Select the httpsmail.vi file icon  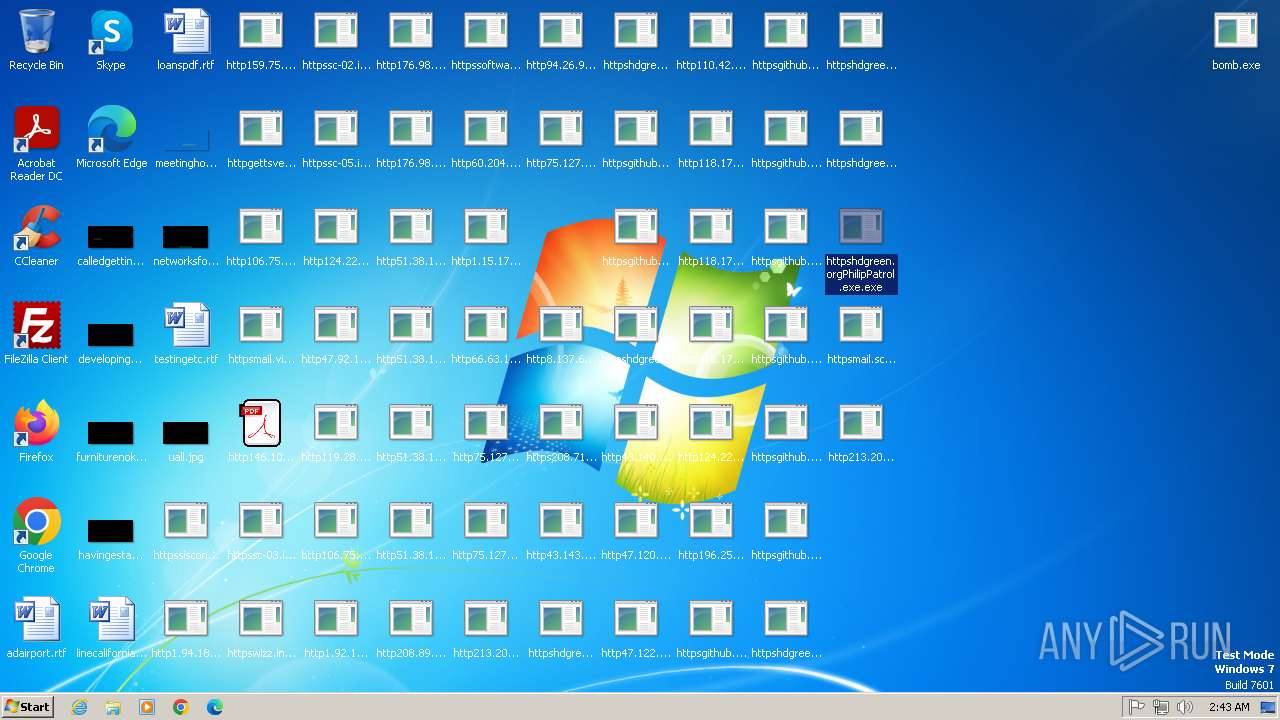[x=261, y=334]
